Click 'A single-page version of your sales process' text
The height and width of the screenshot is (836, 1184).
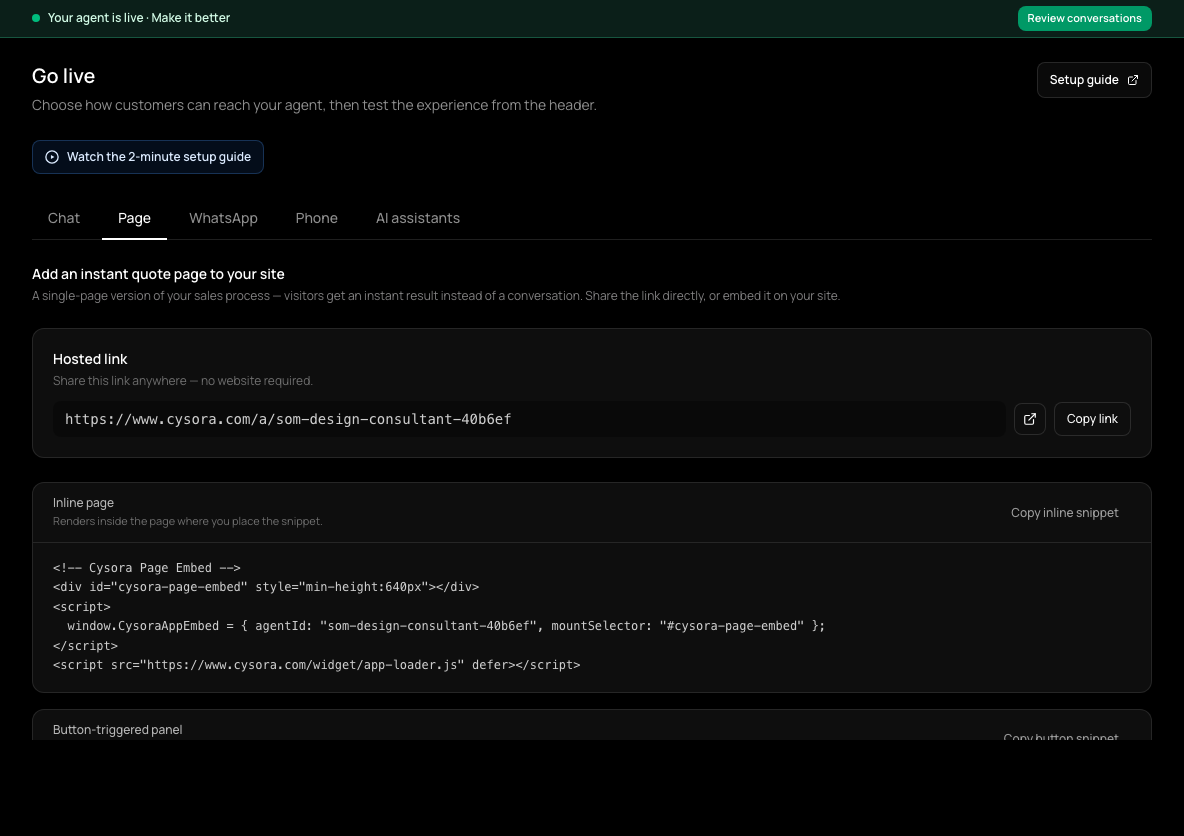[x=436, y=296]
